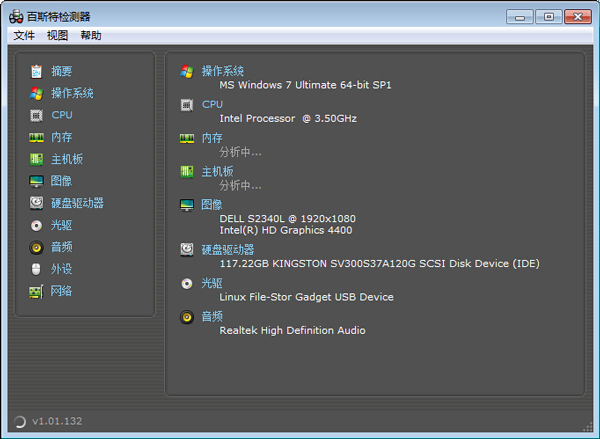Open 内存 heading link in summary
This screenshot has height=439, width=600.
212,138
